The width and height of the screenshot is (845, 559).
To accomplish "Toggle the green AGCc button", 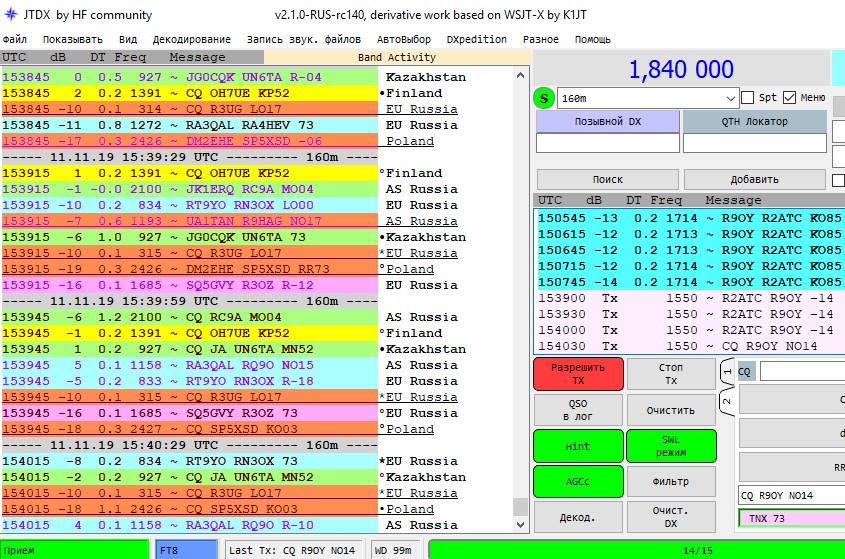I will coord(578,482).
